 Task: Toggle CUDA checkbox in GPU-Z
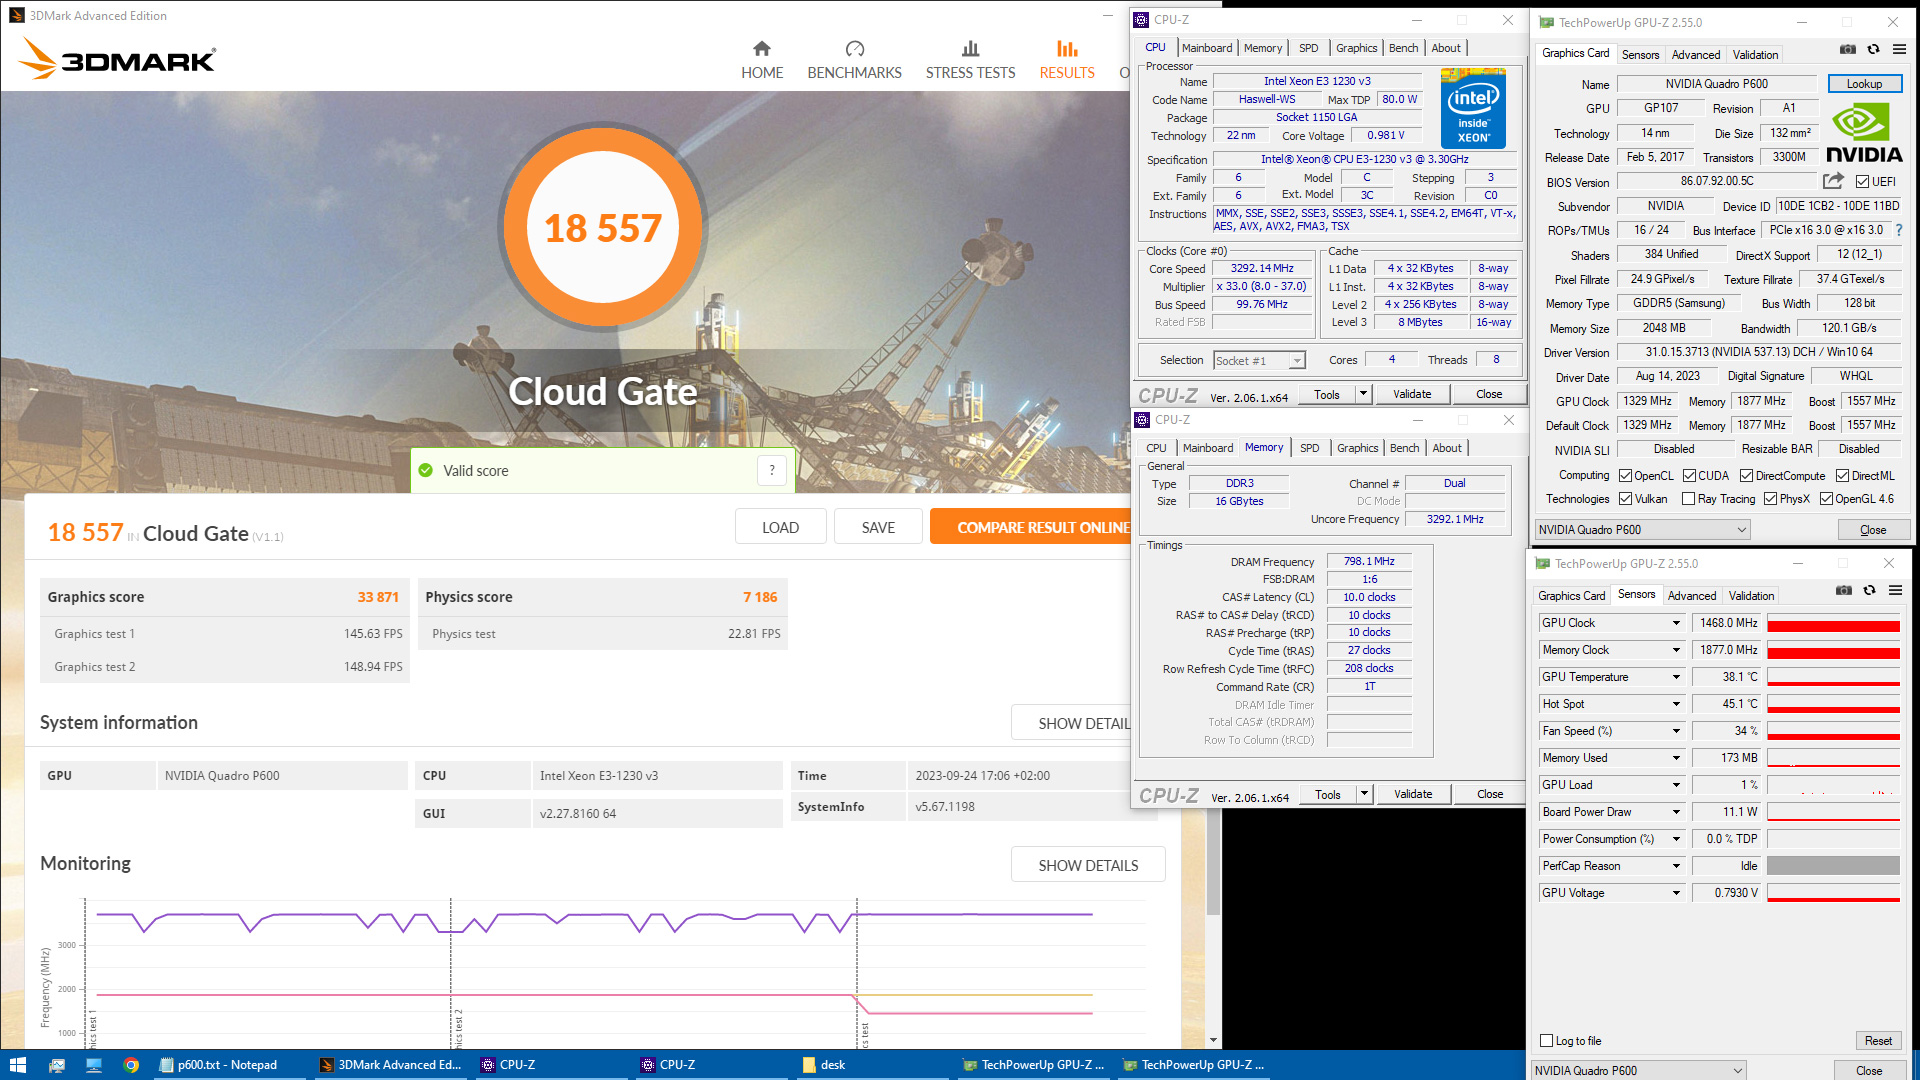tap(1689, 476)
